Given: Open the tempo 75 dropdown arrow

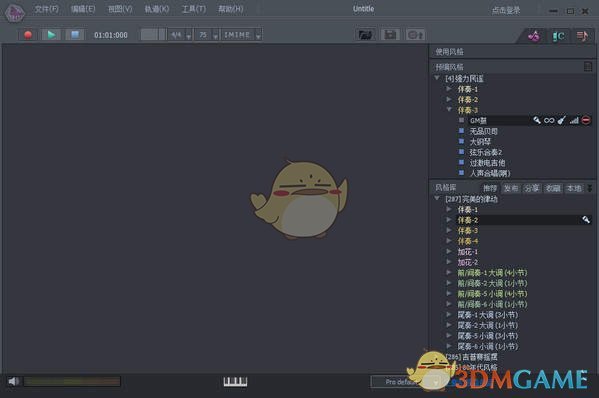Looking at the screenshot, I should (215, 36).
